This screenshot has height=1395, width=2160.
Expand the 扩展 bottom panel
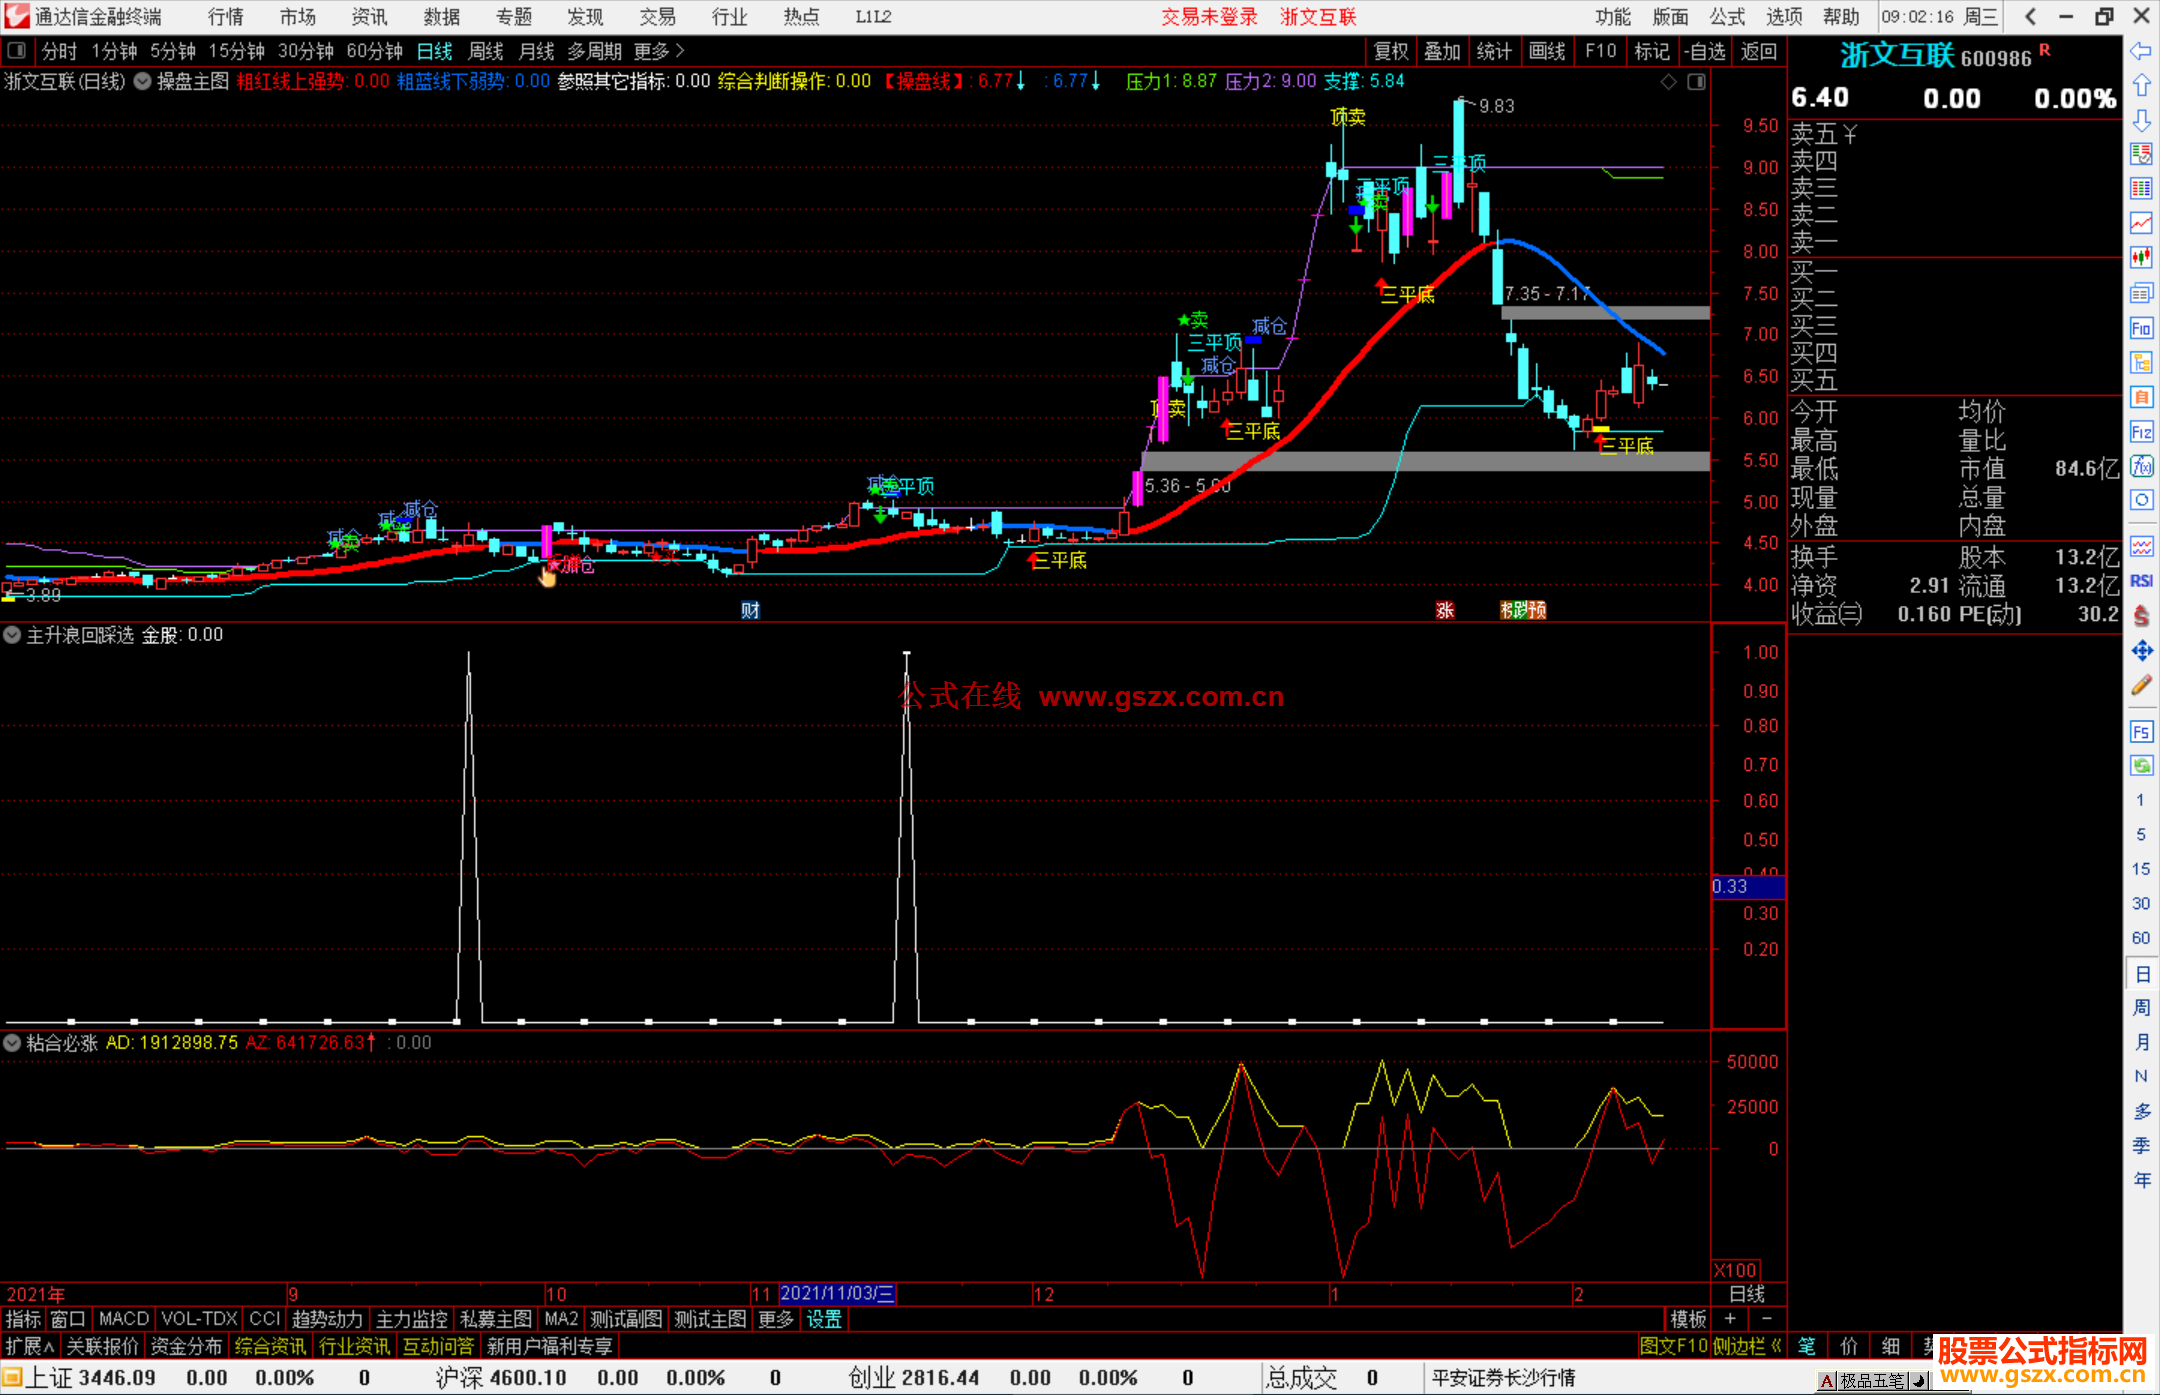[30, 1346]
